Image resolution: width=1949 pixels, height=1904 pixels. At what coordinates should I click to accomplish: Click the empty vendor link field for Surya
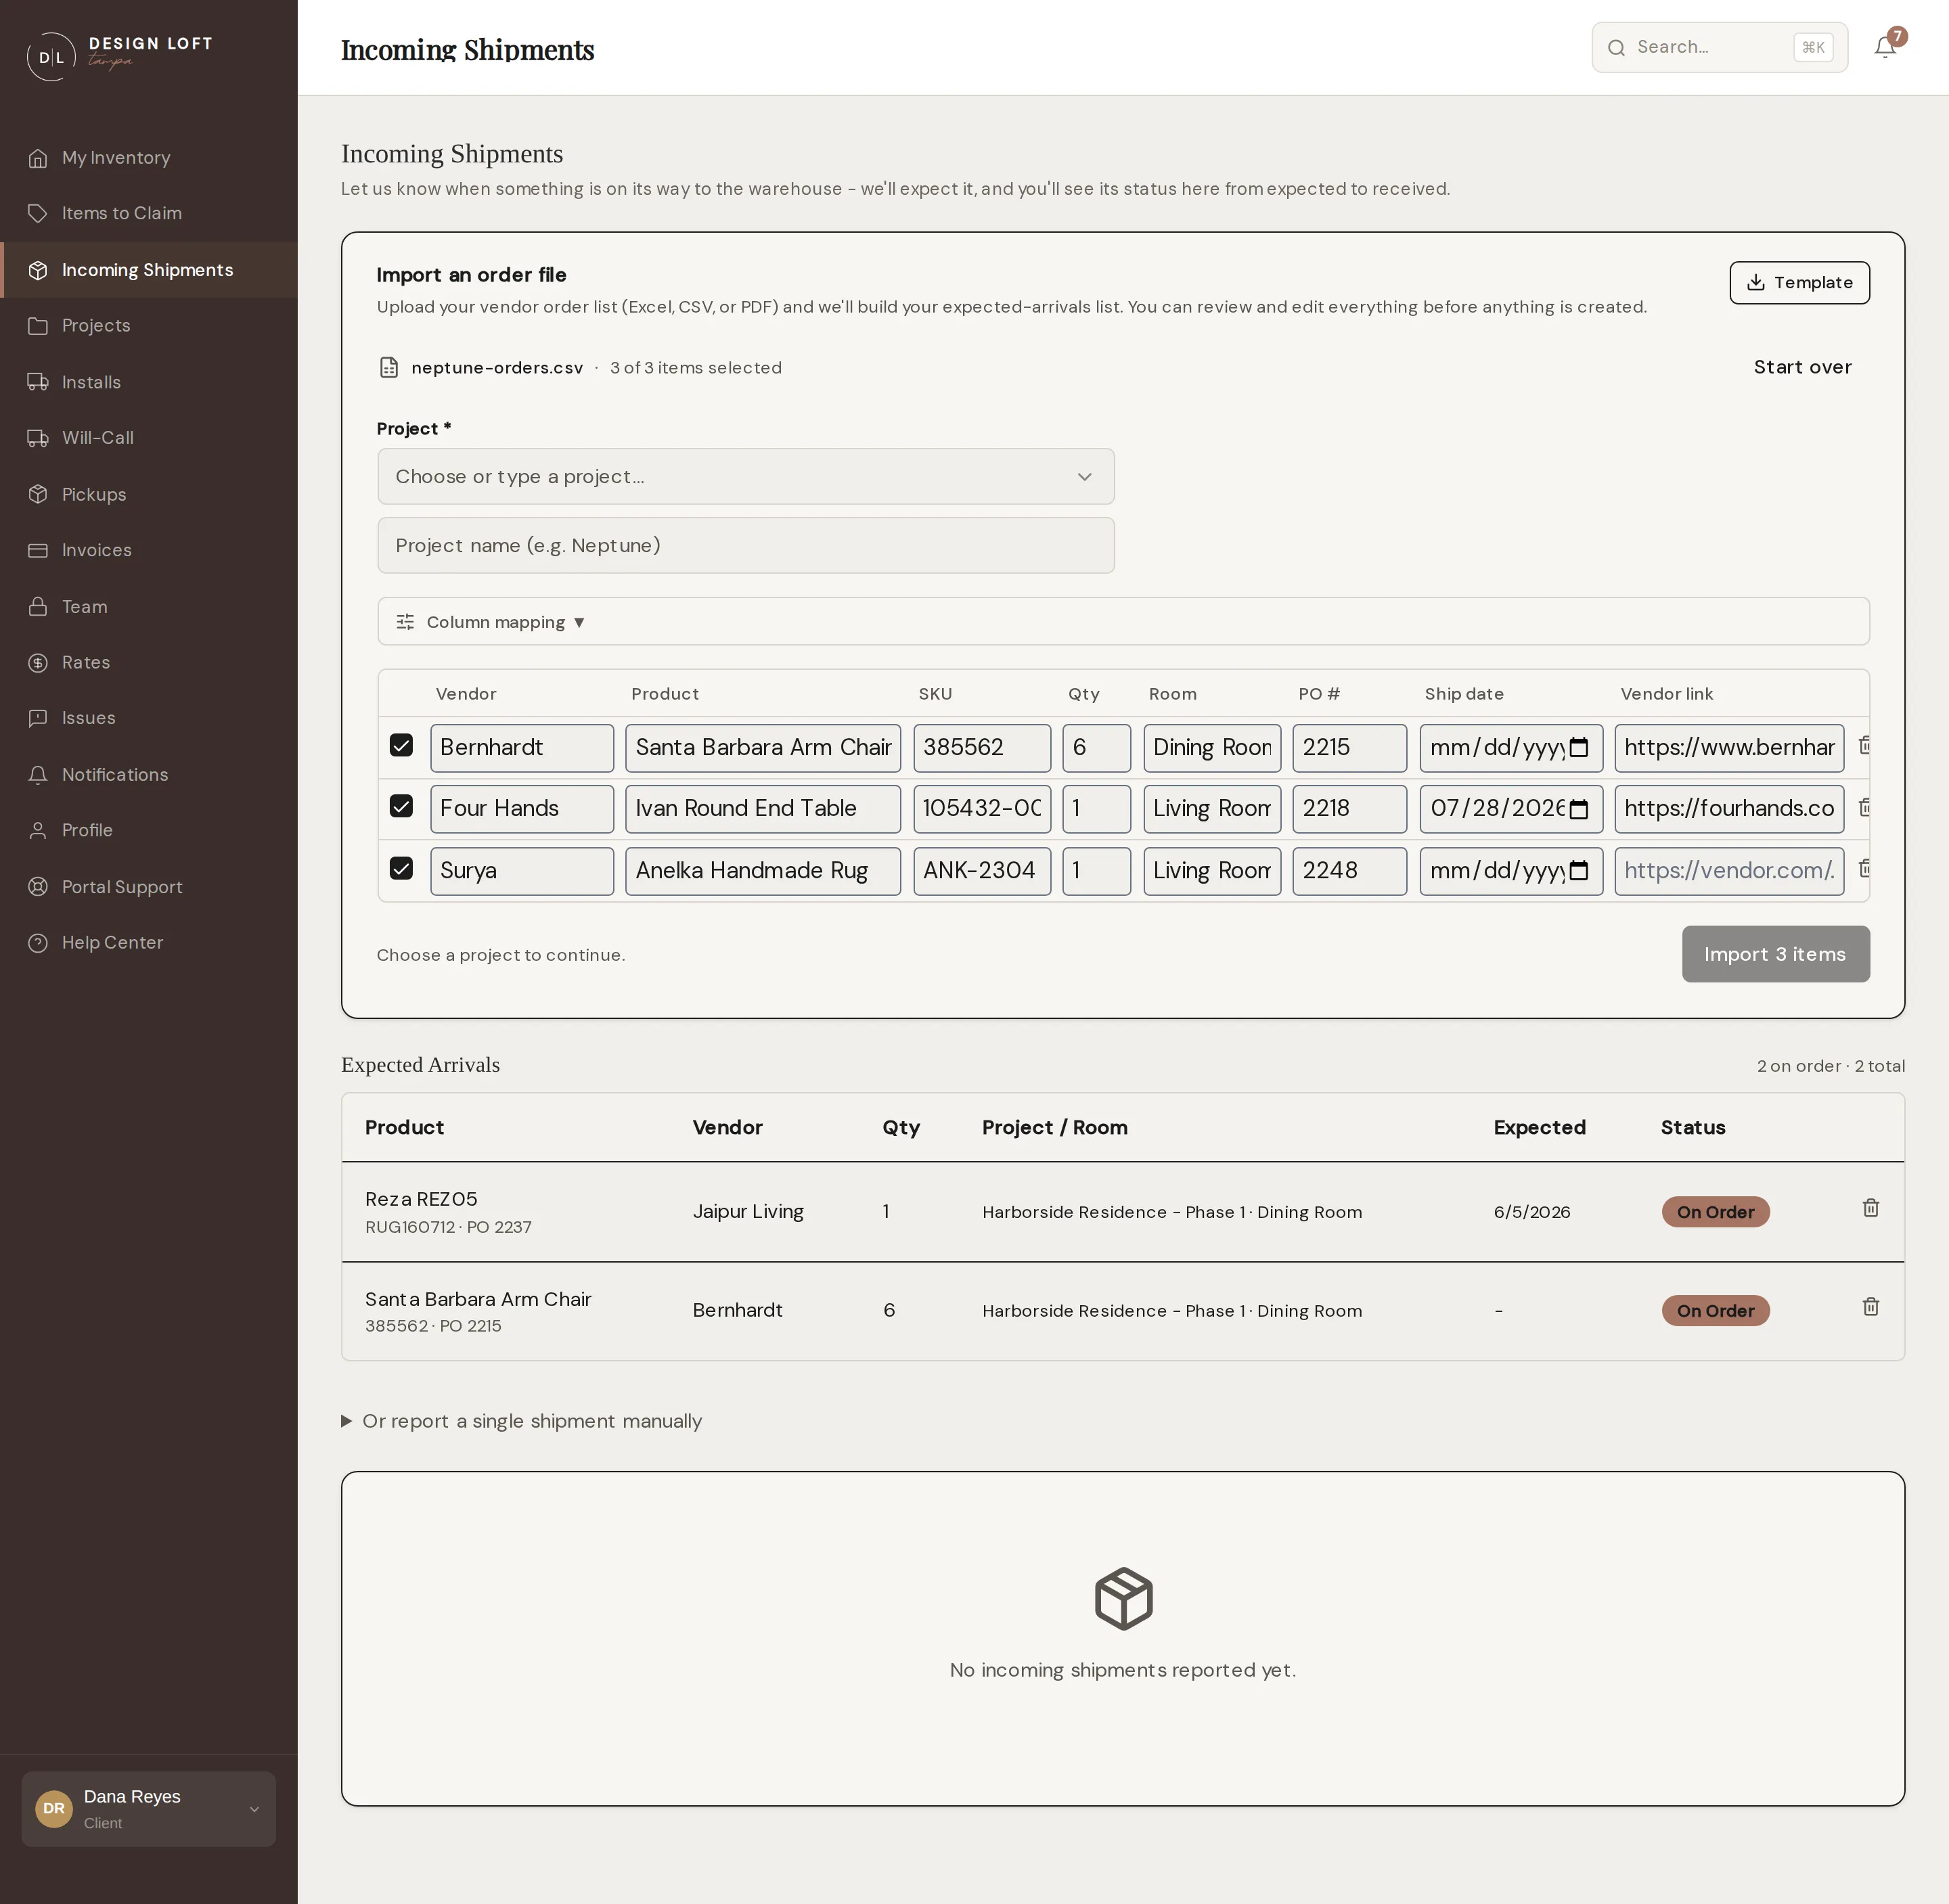point(1729,871)
